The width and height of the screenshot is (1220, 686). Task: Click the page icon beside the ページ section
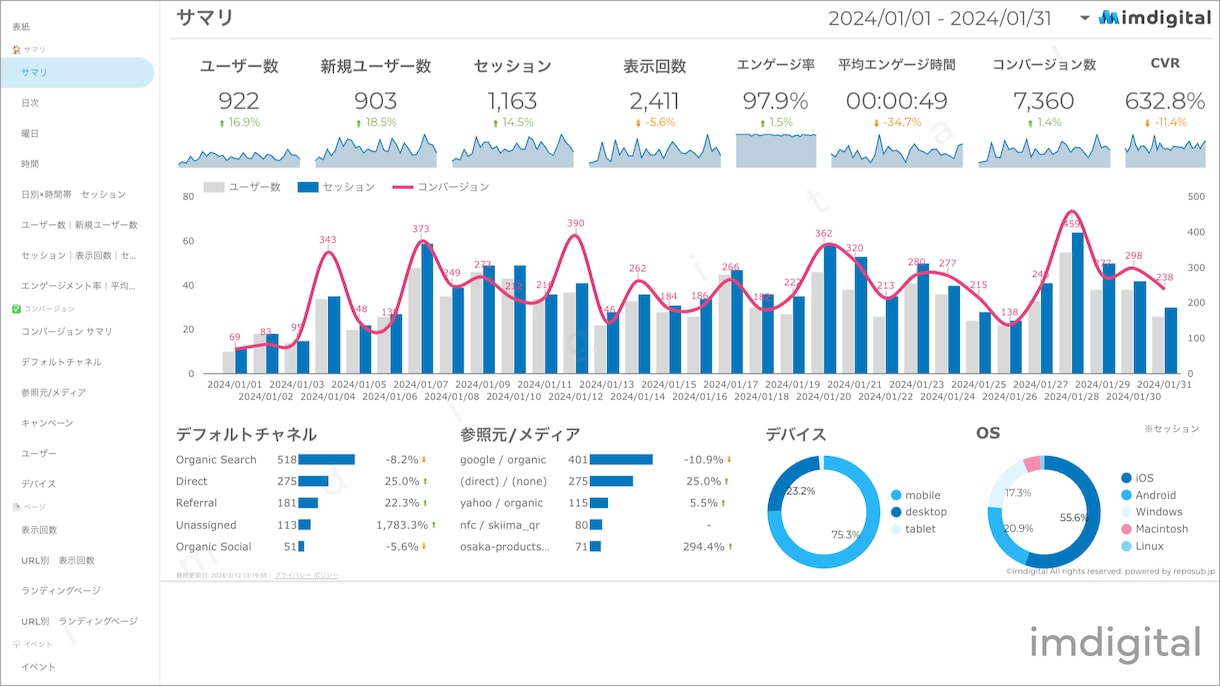16,507
